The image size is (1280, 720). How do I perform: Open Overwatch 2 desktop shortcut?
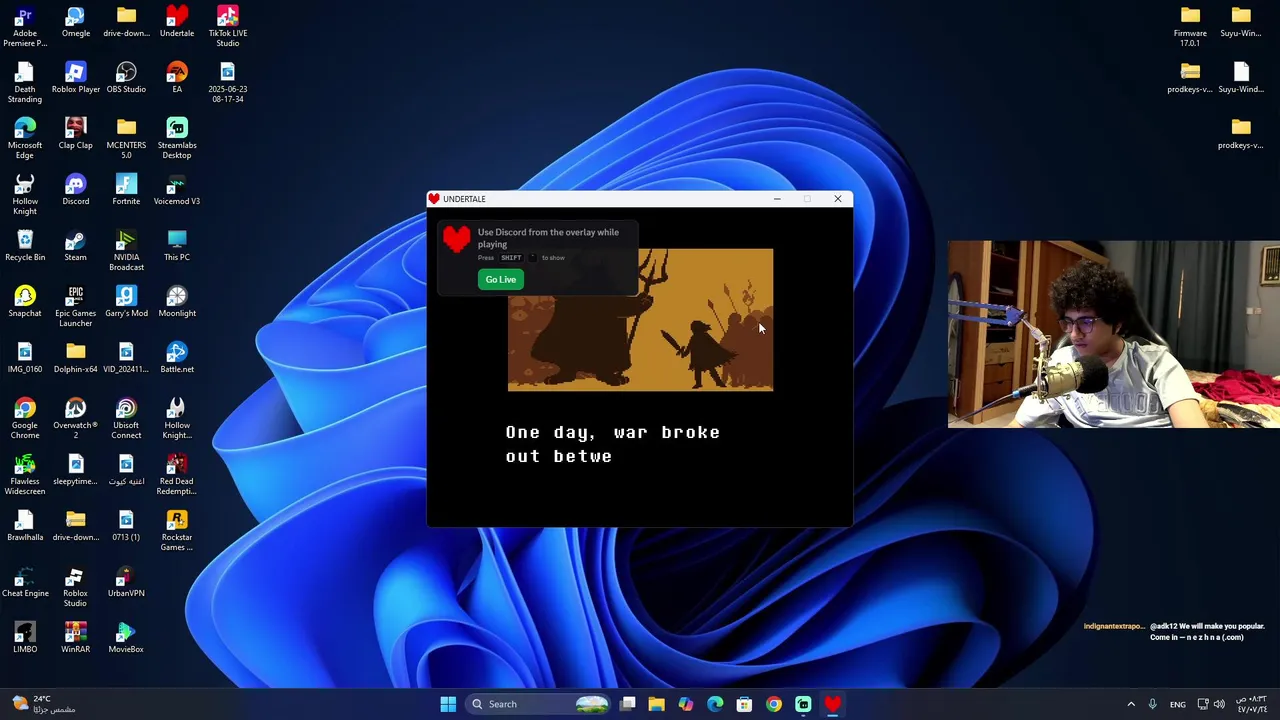pyautogui.click(x=76, y=419)
